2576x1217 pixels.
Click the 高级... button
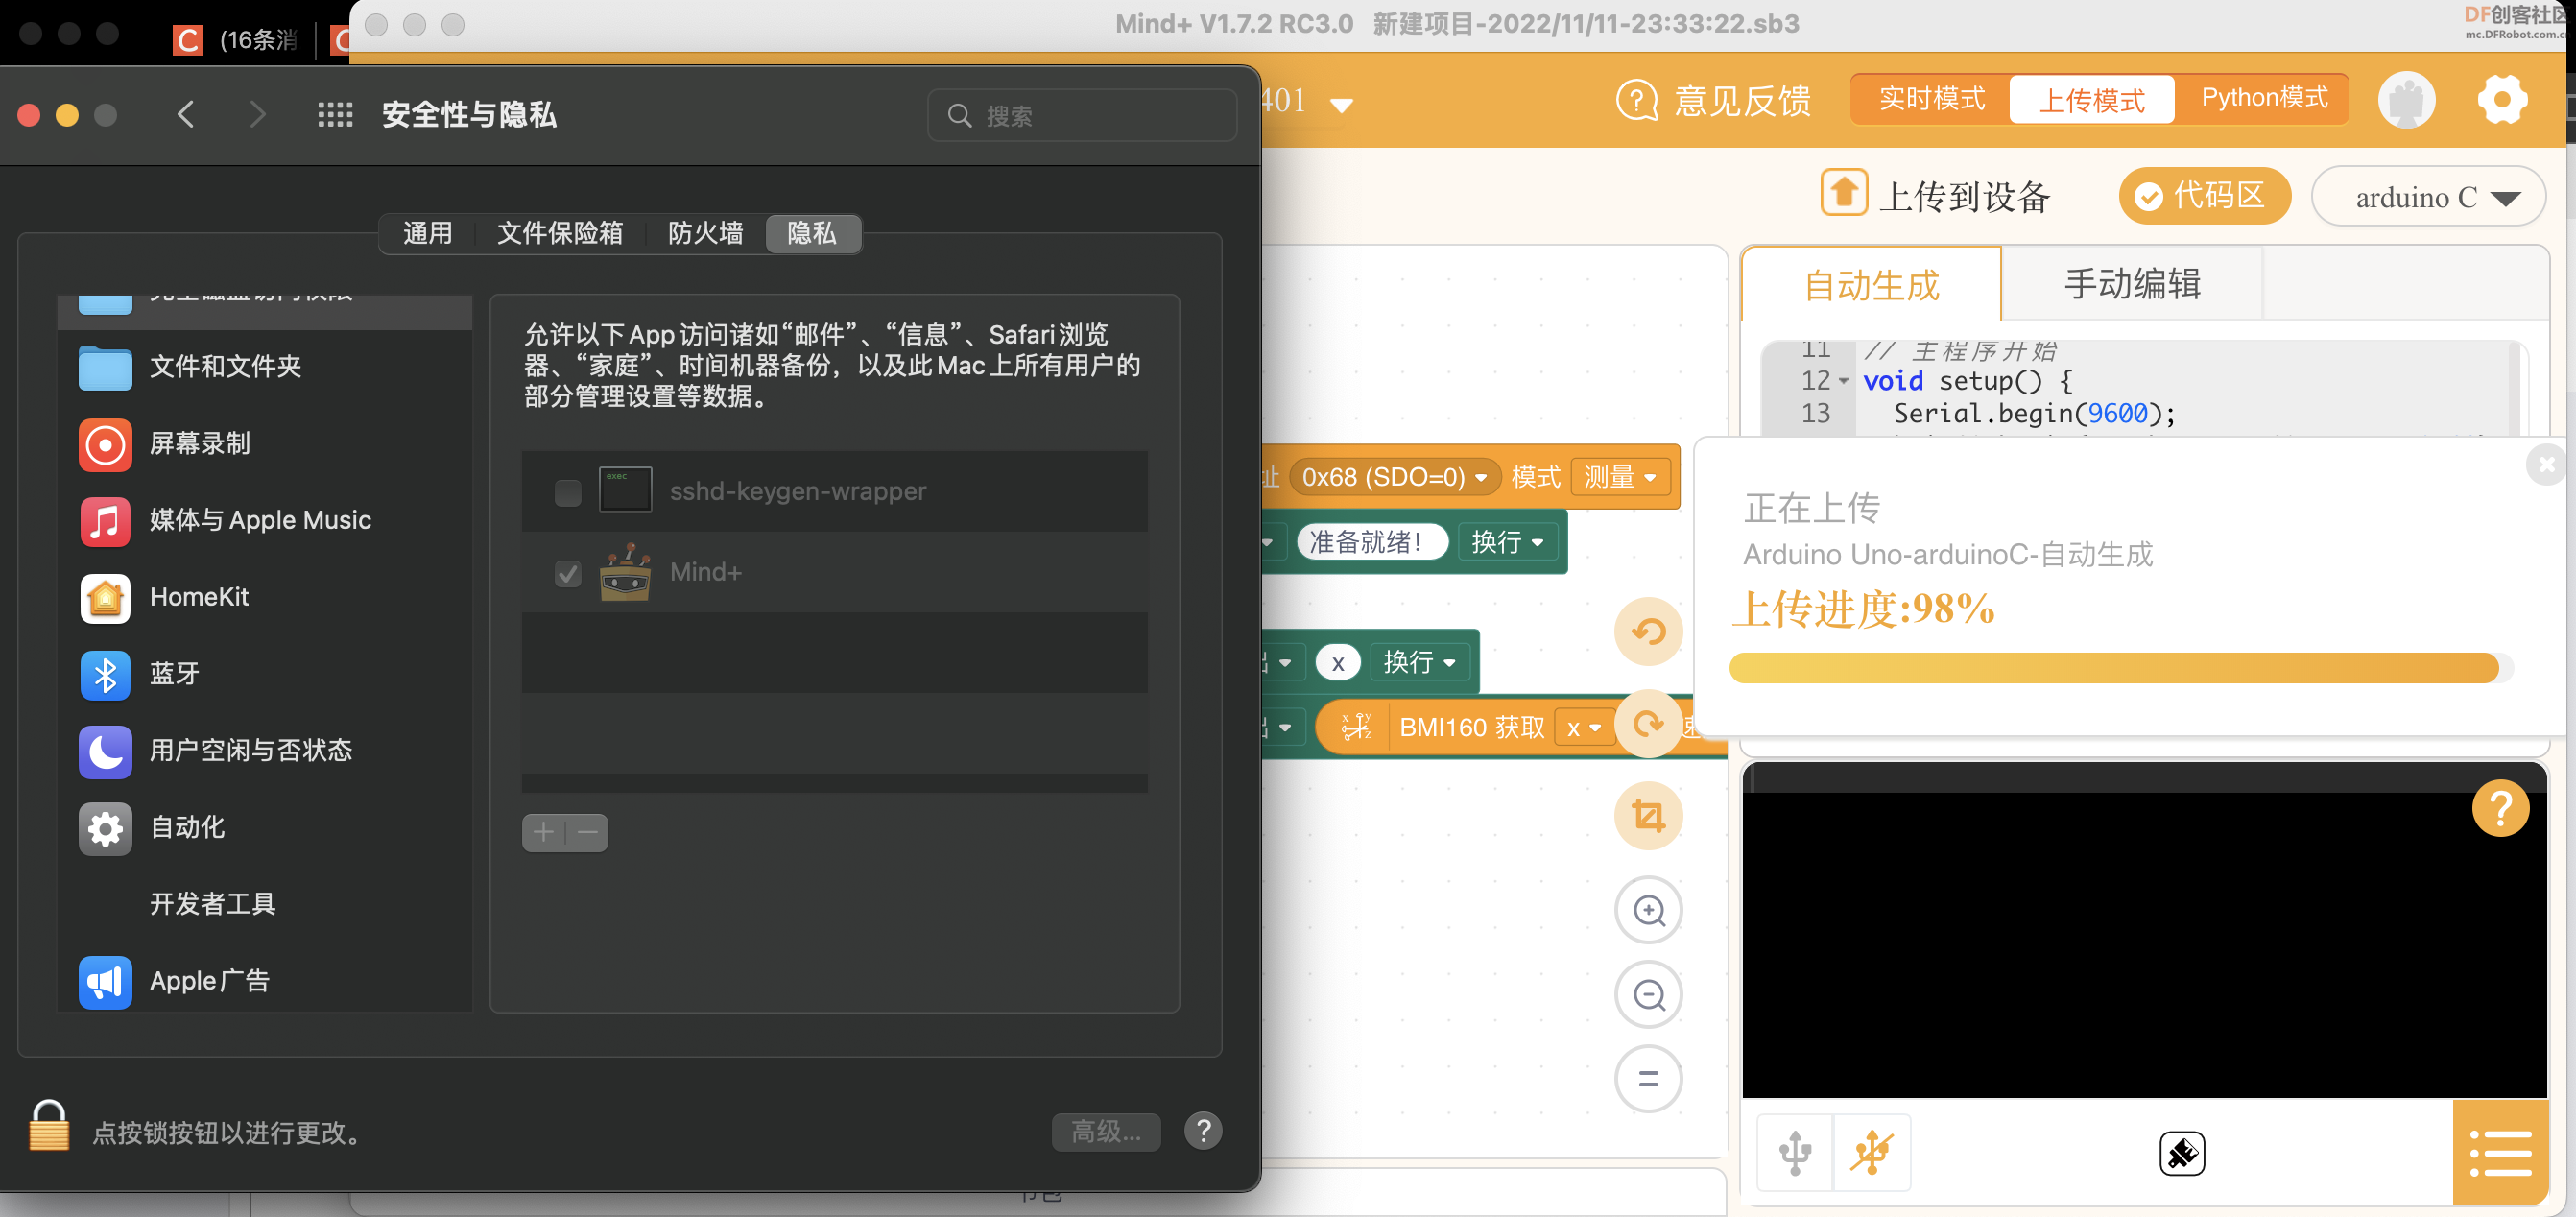point(1106,1131)
